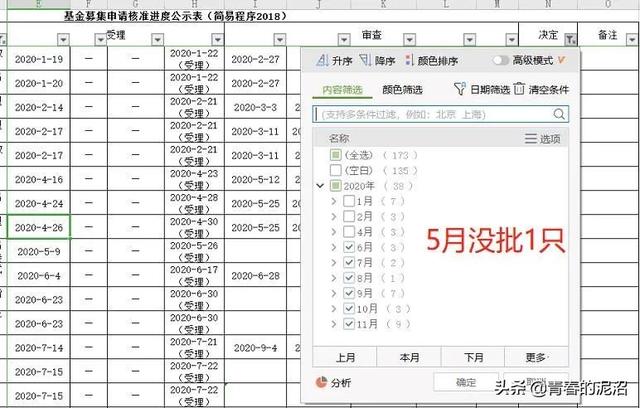Open the 决定 column filter dropdown
Screen dimensions: 640x408
coord(569,40)
